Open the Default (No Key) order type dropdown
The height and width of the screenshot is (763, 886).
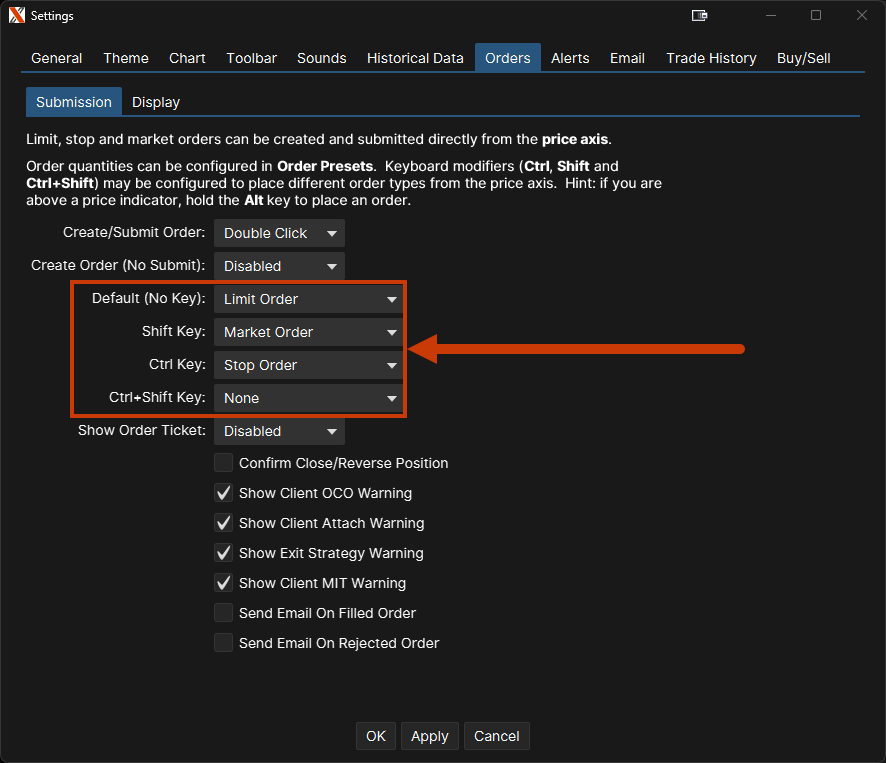tap(308, 299)
